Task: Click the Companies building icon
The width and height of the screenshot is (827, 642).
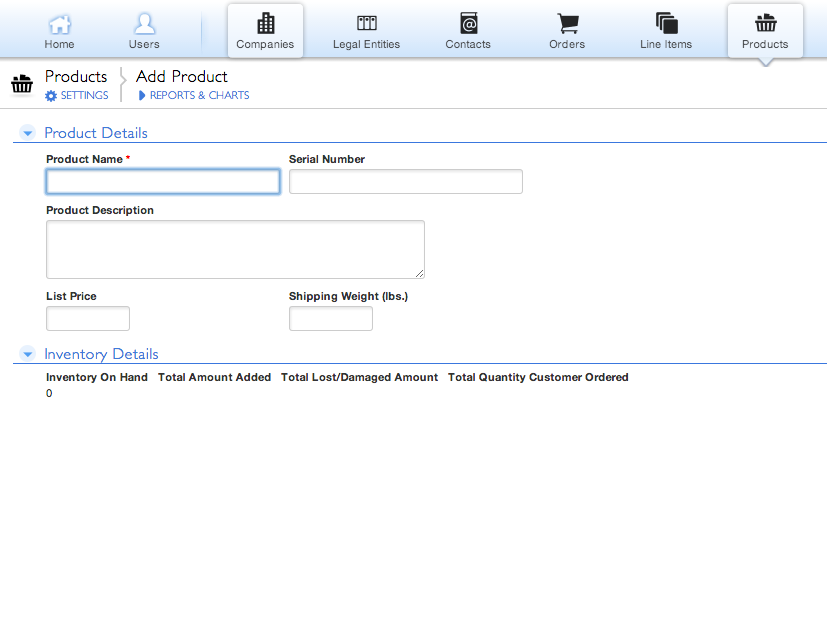Action: click(x=265, y=23)
